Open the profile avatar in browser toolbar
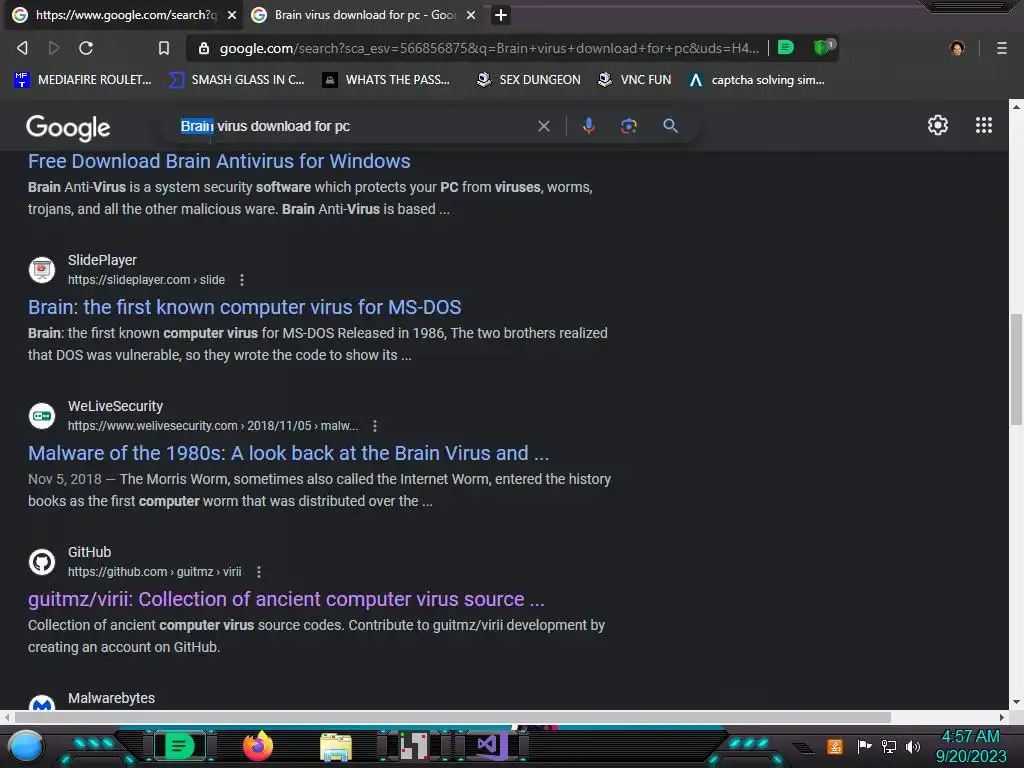 pos(957,48)
